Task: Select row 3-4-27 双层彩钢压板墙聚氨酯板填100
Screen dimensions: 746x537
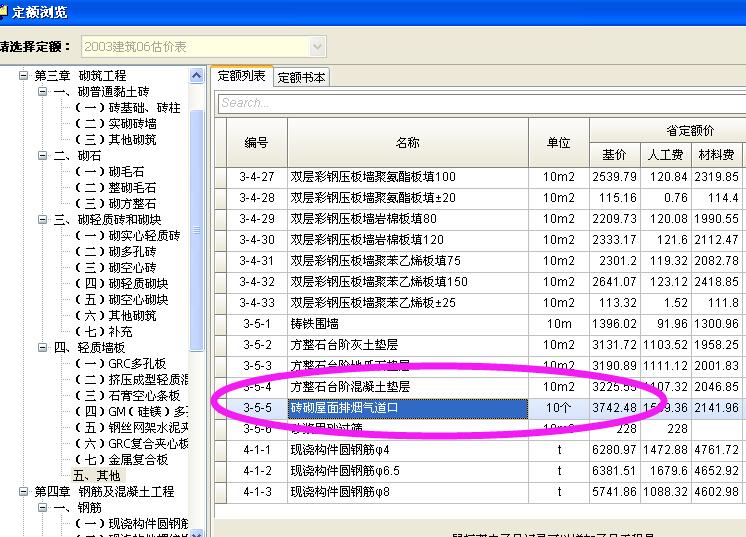Action: coord(480,177)
